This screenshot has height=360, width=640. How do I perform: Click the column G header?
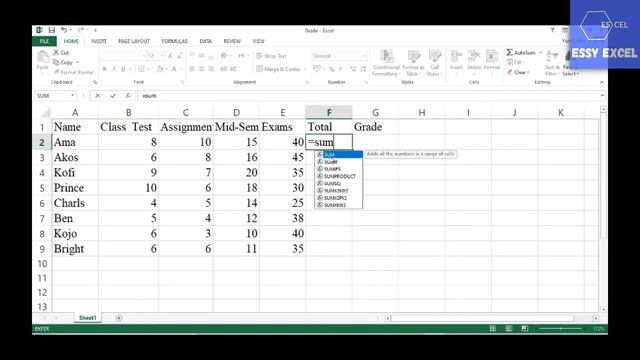coord(376,112)
